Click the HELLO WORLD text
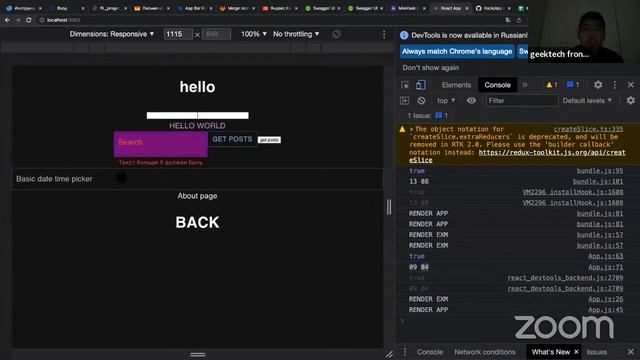Screen dimensions: 640x360 point(197,126)
